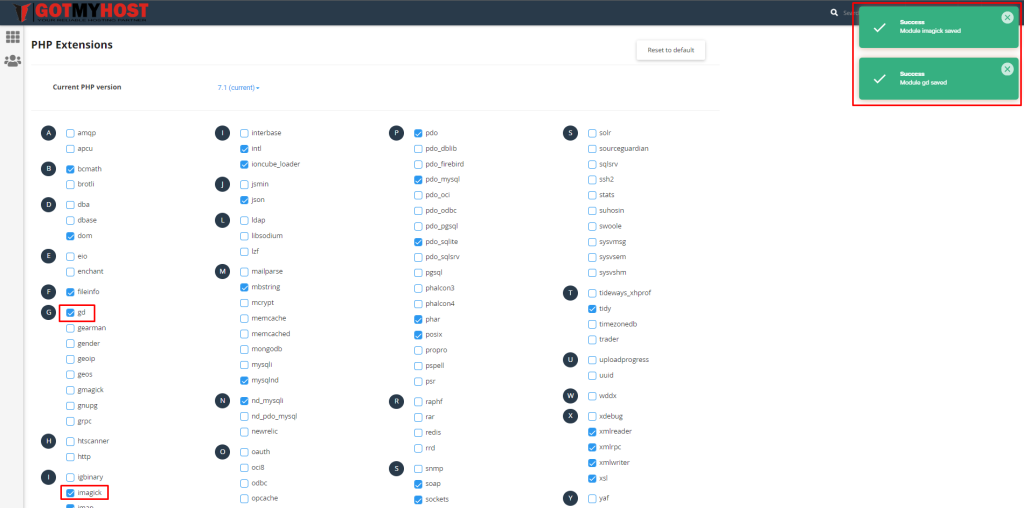Uncheck the ioncube_loader extension
The image size is (1024, 508).
[245, 164]
